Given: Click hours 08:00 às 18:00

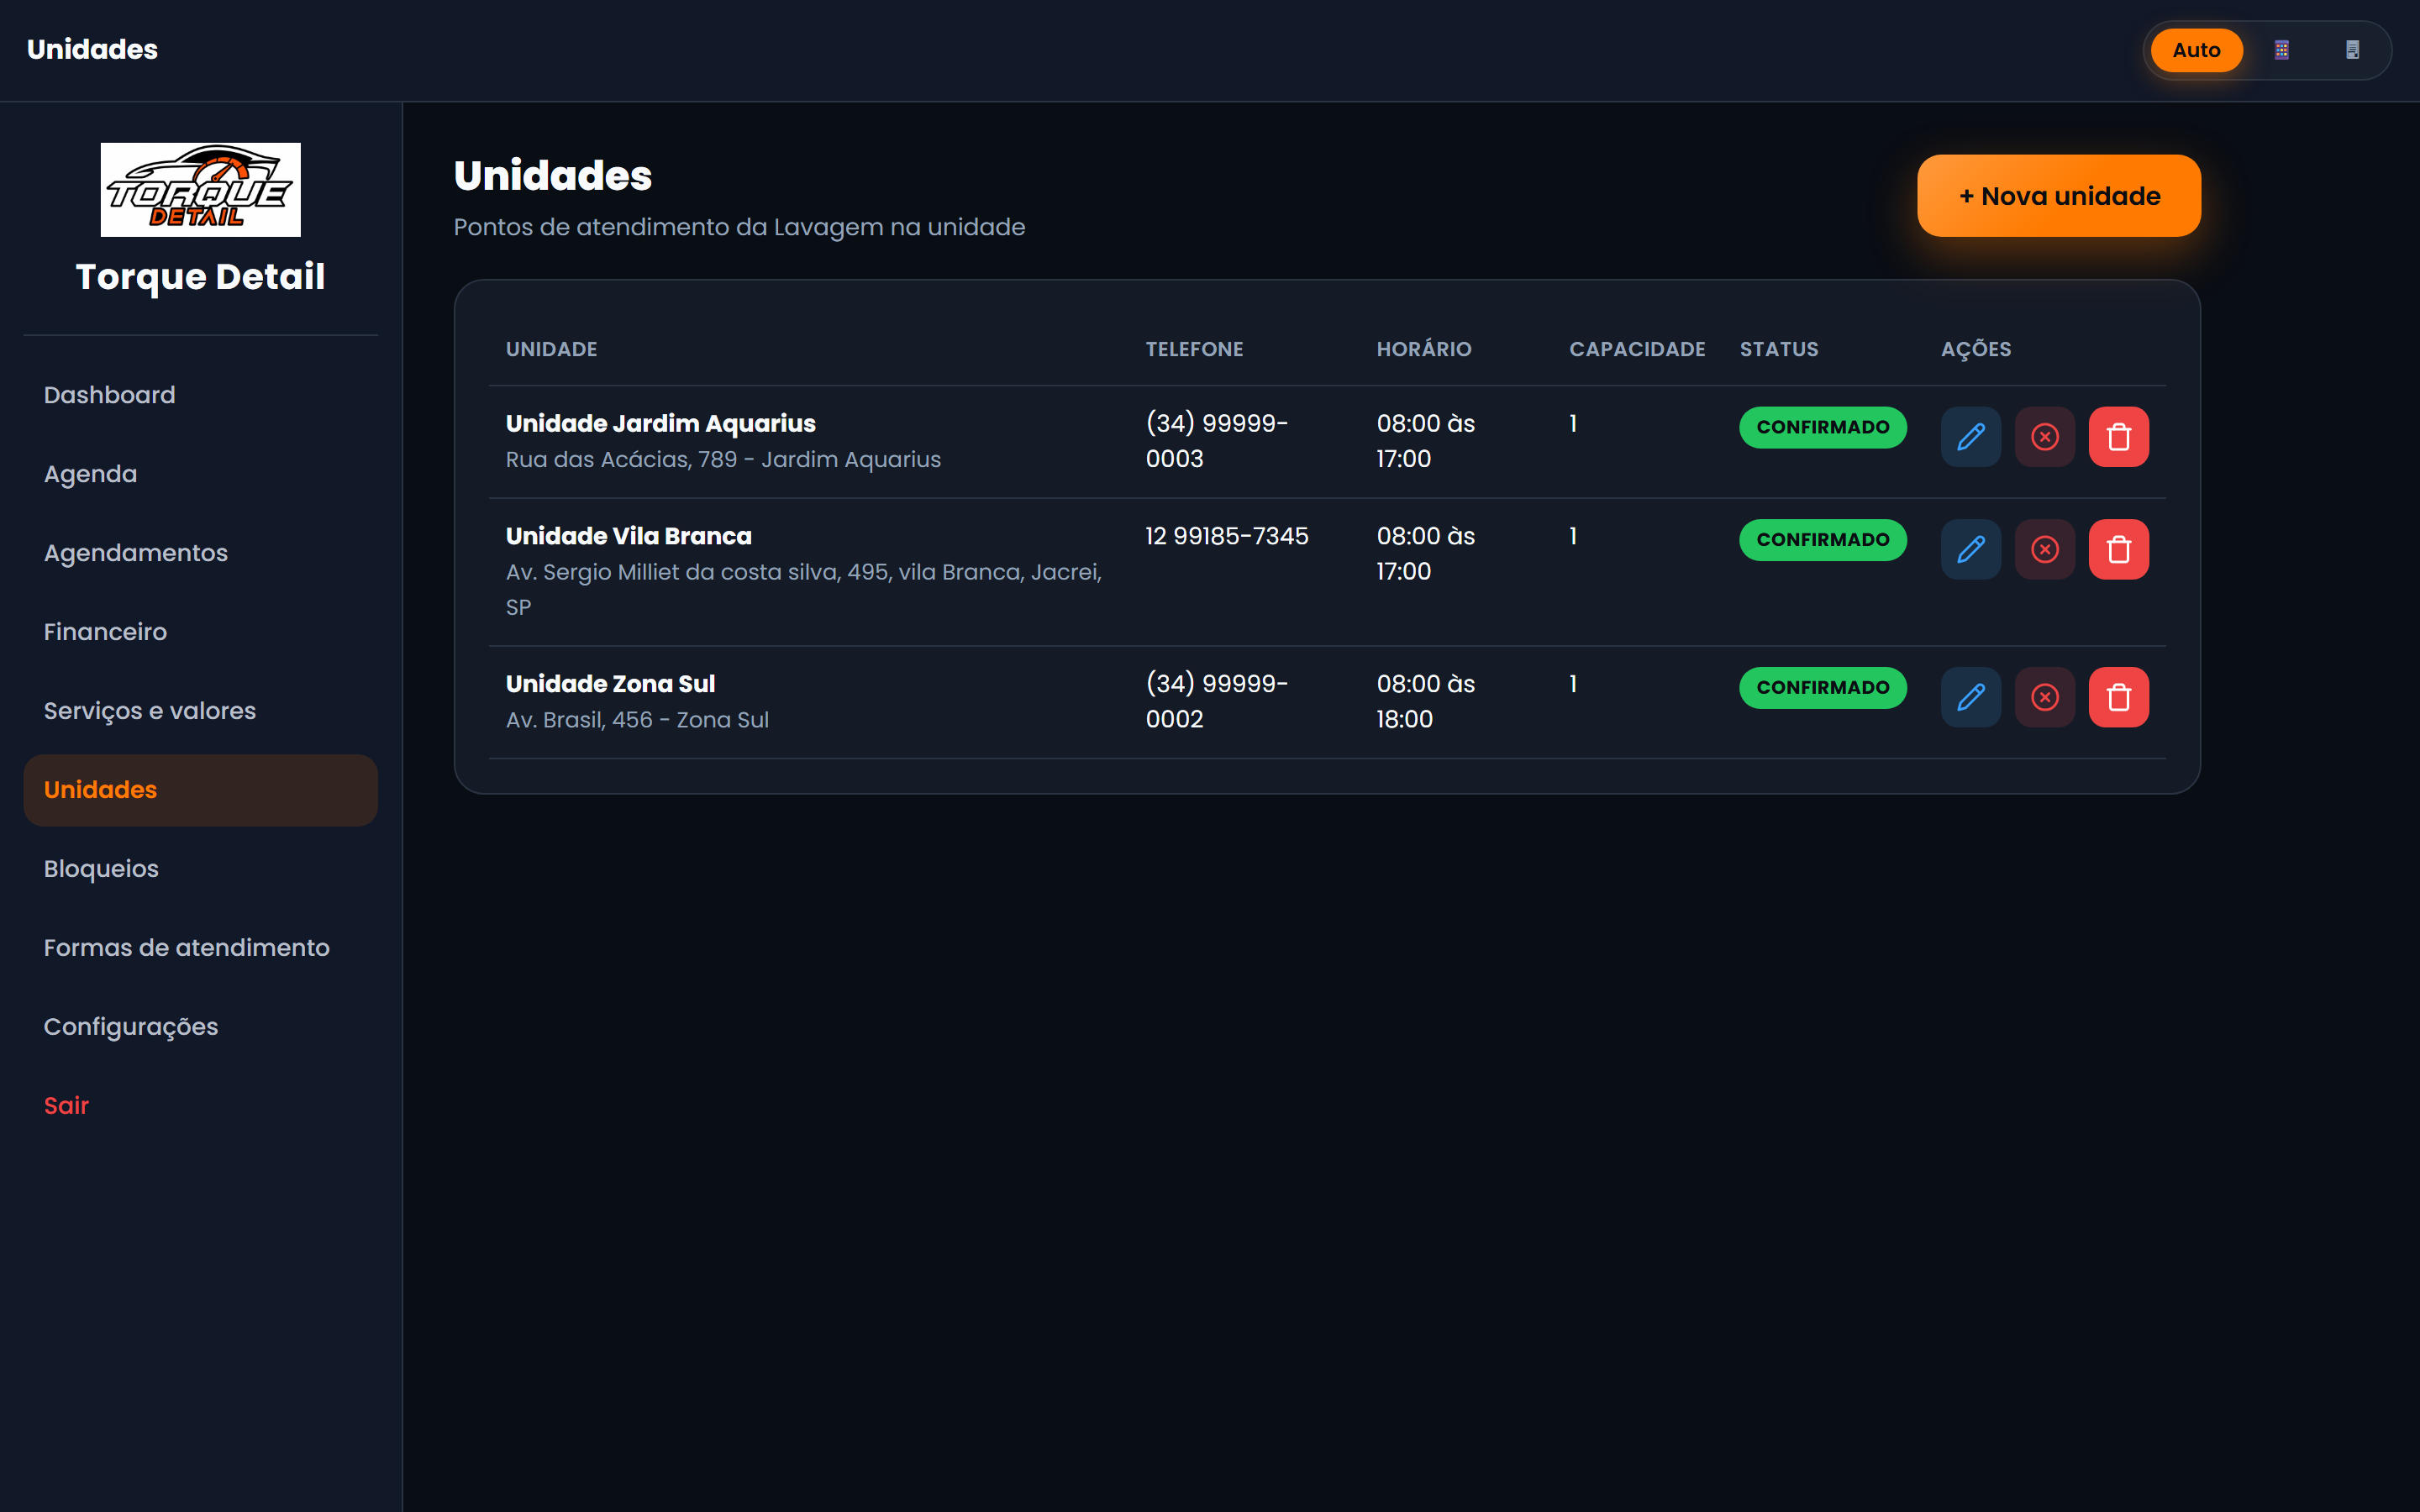Looking at the screenshot, I should click(x=1425, y=701).
